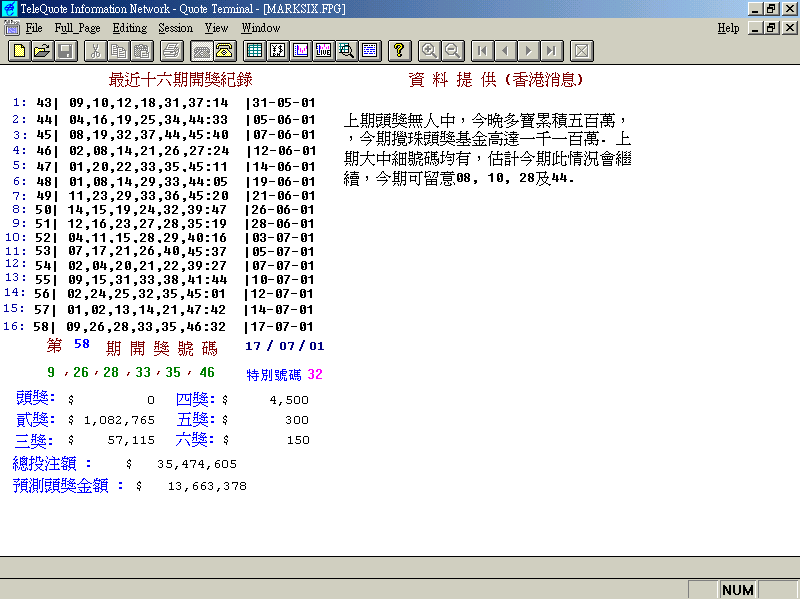Restore the inner MARKSIX.FPG document window

[772, 28]
